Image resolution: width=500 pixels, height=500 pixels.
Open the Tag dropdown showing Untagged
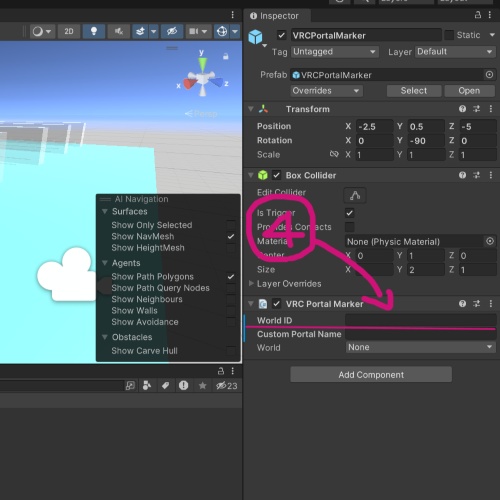point(334,52)
